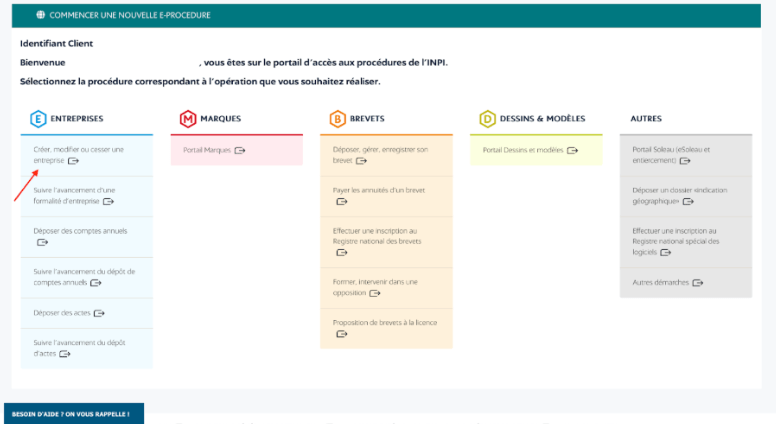Click the globe icon in the header bar

pos(40,16)
